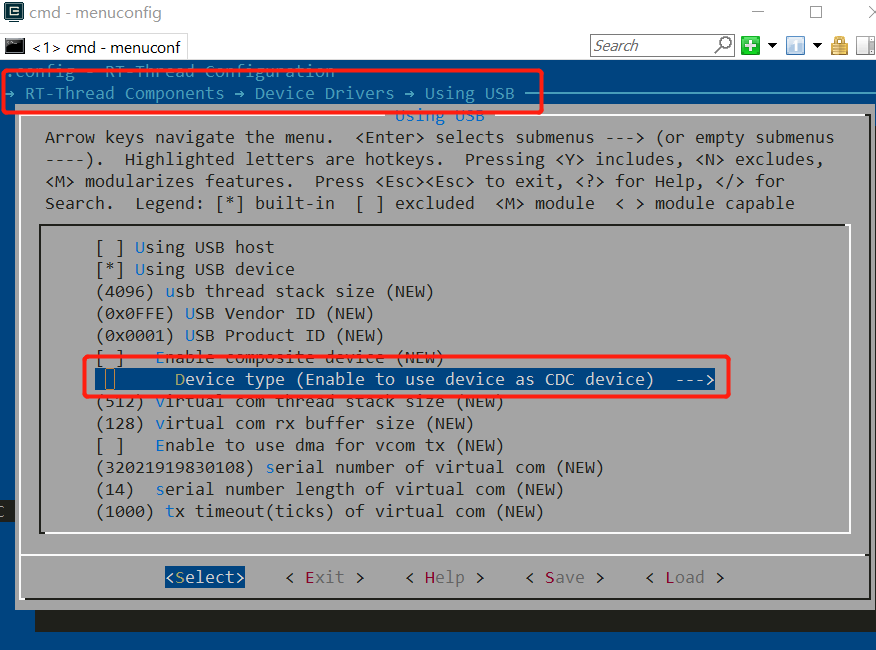
Task: Click the Exit button in menuconfig
Action: [x=324, y=577]
